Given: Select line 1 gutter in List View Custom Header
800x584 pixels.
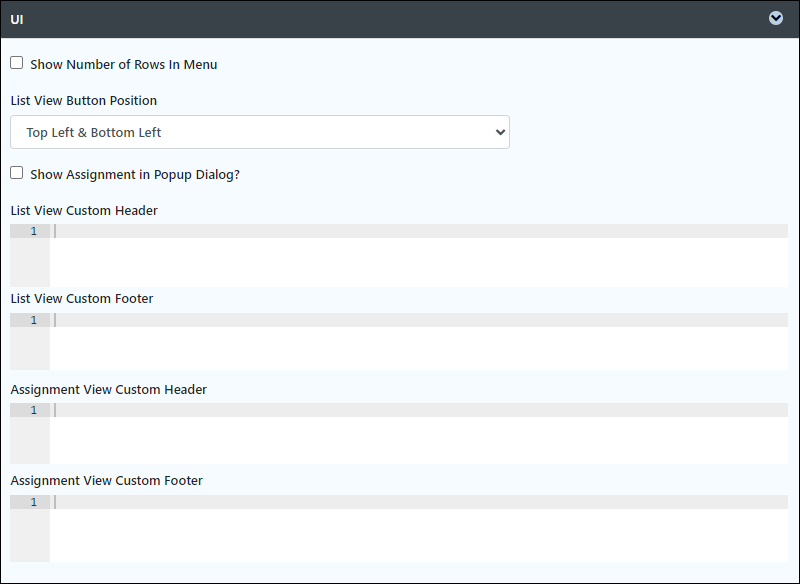Looking at the screenshot, I should click(x=30, y=231).
